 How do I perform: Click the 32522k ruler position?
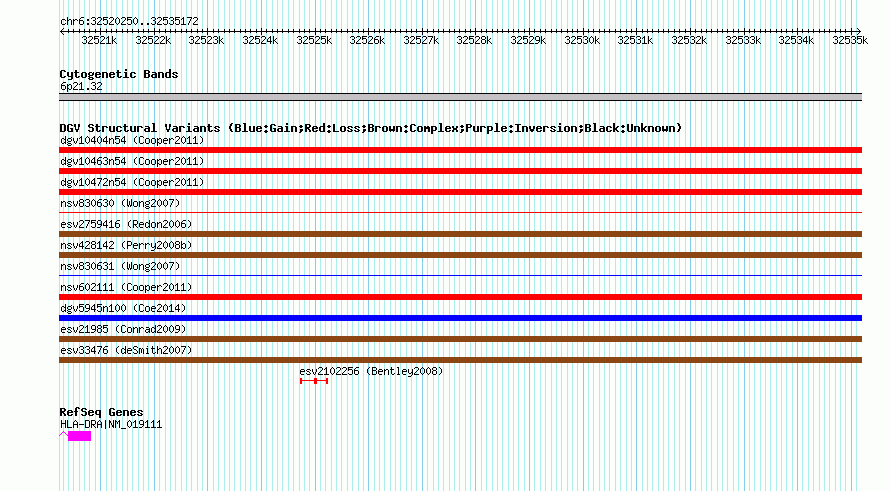(x=153, y=40)
